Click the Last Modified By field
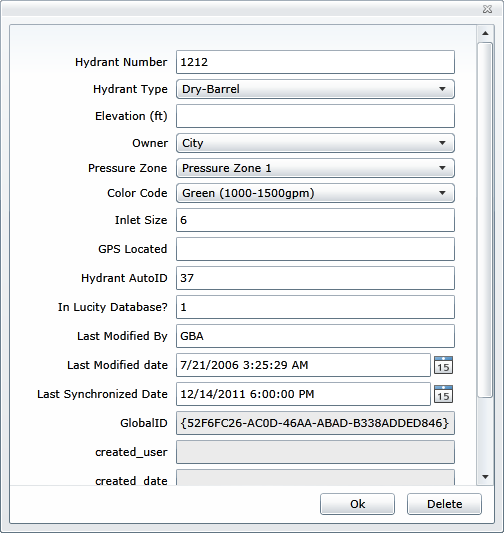The width and height of the screenshot is (504, 533). [315, 336]
